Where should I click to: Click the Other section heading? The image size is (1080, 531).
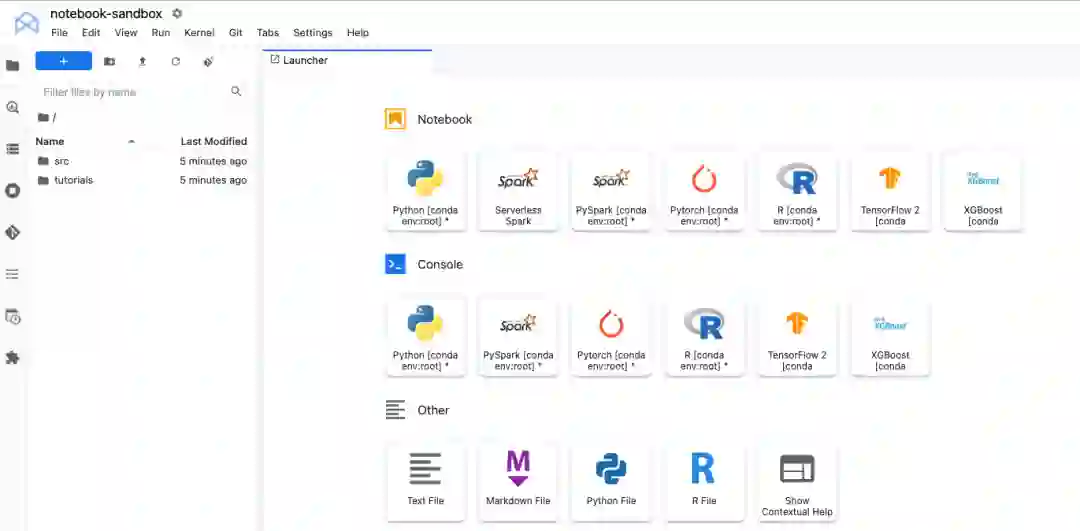tap(433, 410)
